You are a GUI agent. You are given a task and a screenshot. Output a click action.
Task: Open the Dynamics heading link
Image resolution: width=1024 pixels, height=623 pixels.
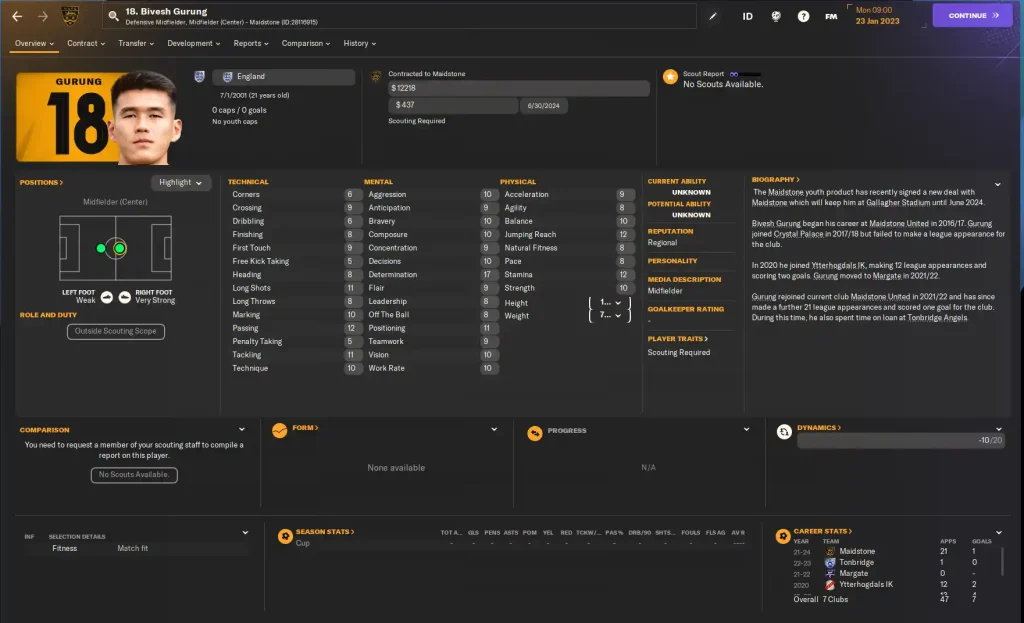coord(819,428)
